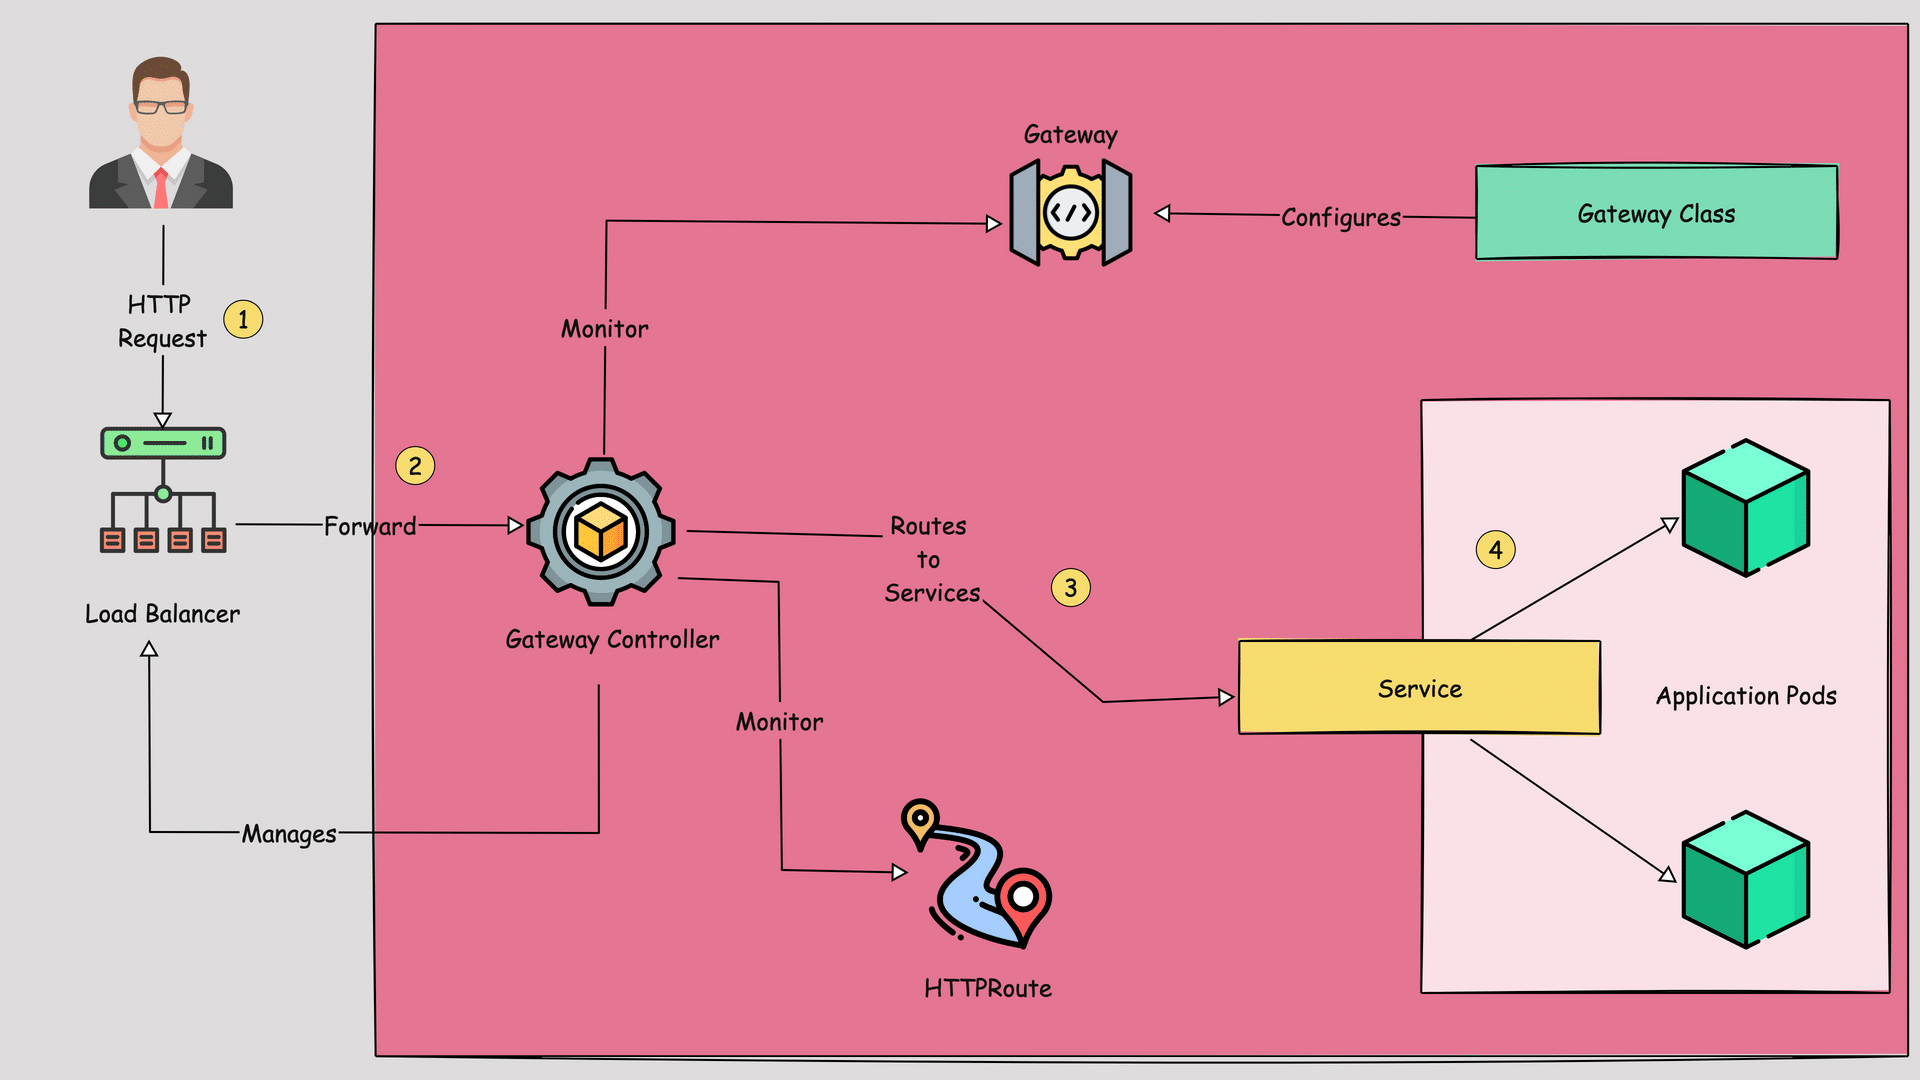The height and width of the screenshot is (1080, 1920).
Task: Click the green Gateway Class box
Action: point(1656,213)
